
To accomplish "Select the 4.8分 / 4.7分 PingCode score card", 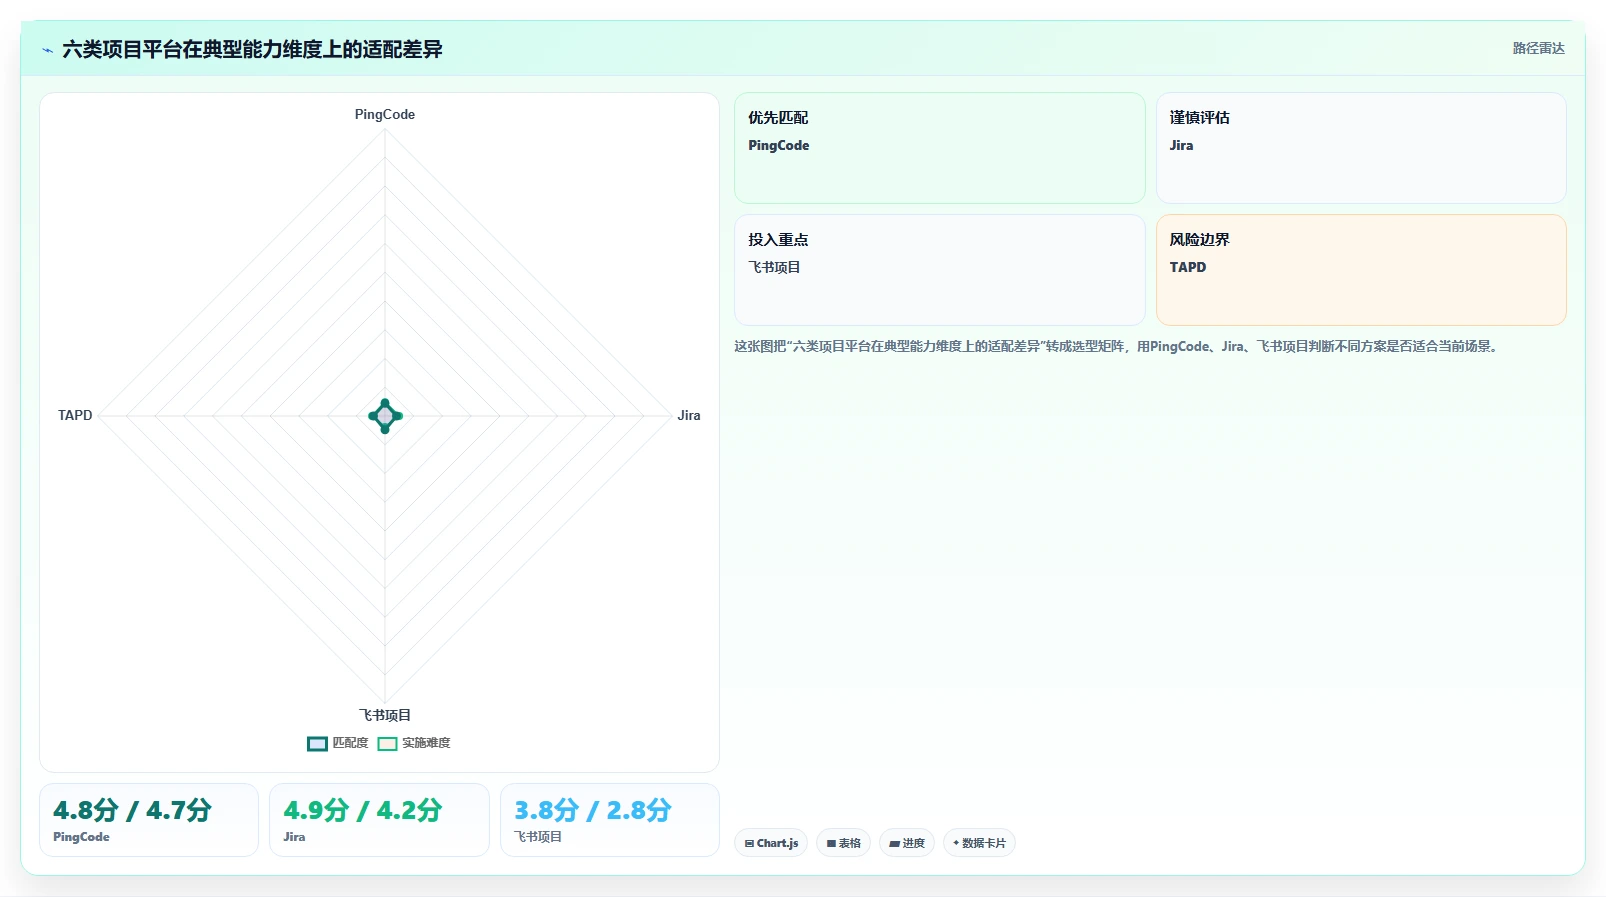I will [149, 820].
